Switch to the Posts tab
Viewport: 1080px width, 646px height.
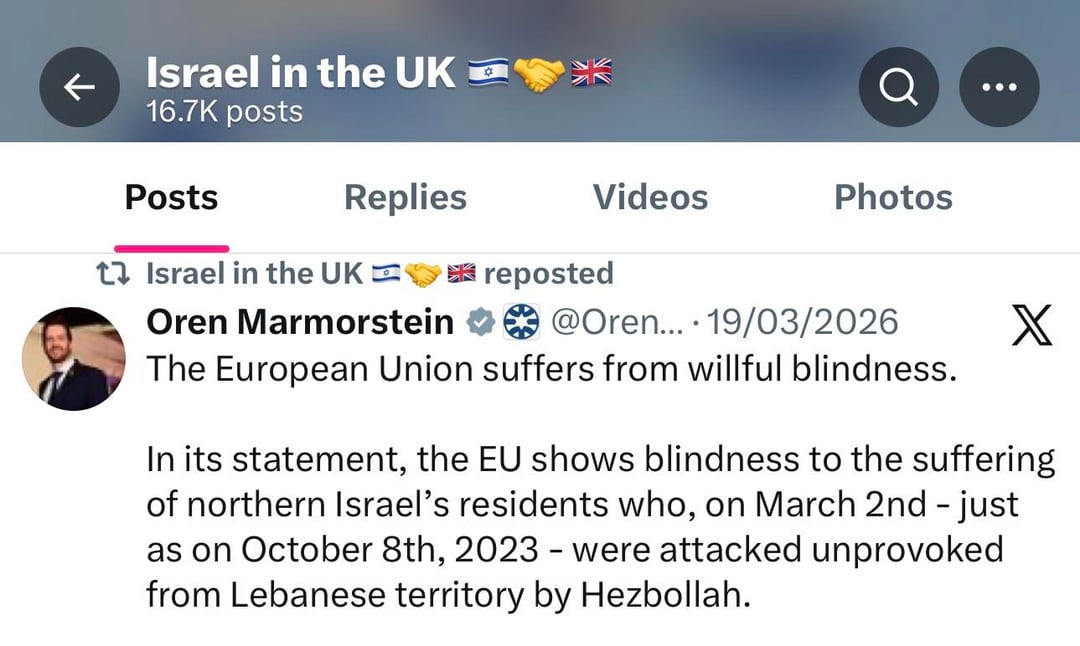171,198
